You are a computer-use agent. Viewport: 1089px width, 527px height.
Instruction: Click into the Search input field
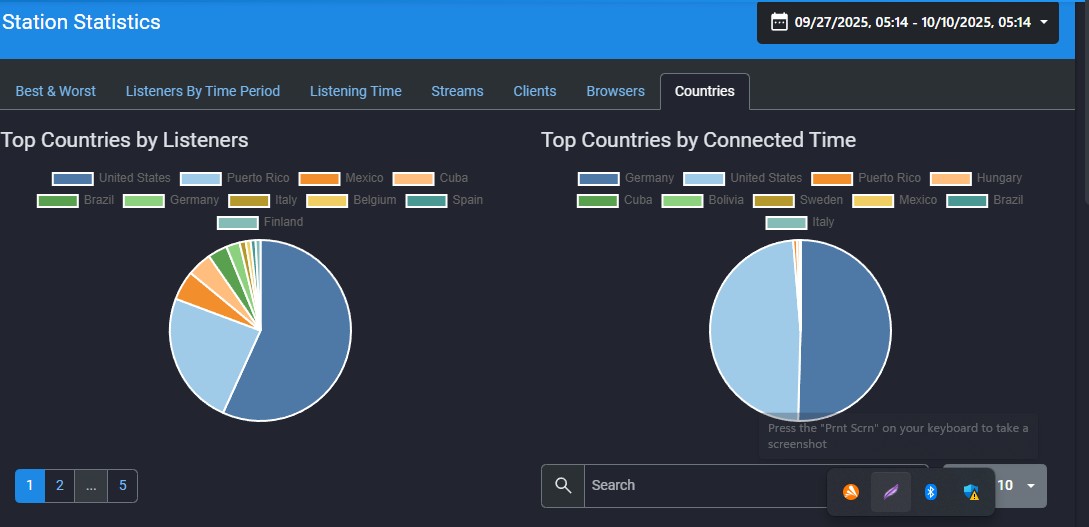(x=700, y=485)
